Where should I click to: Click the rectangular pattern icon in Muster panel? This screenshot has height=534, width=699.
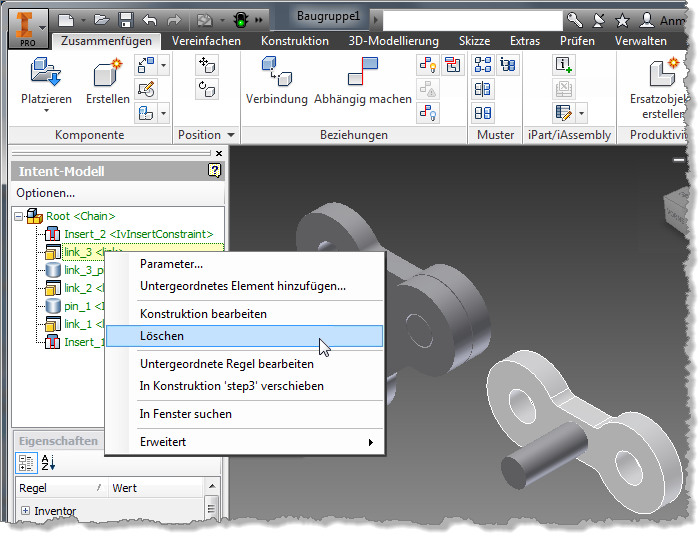click(483, 65)
